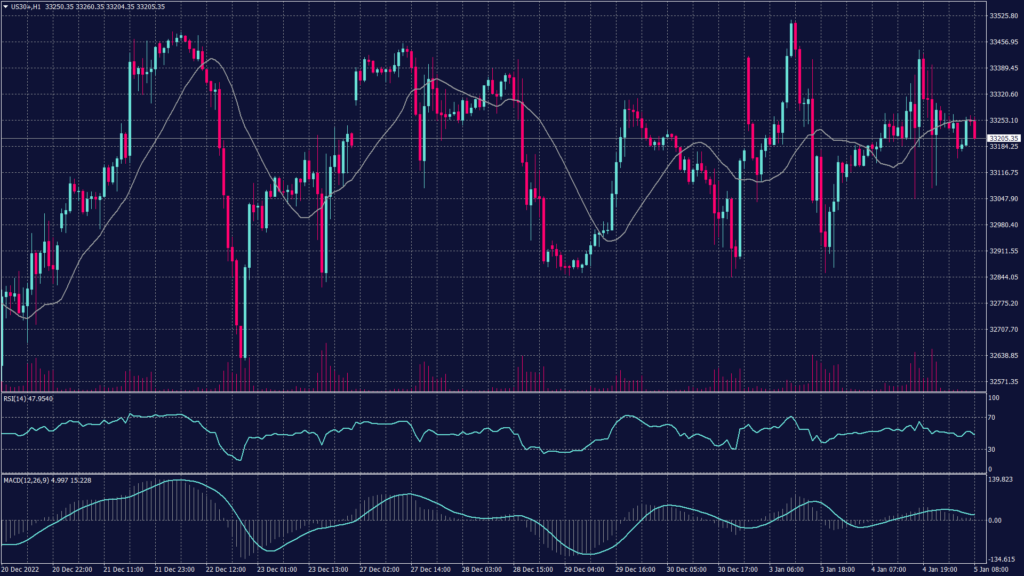1024x576 pixels.
Task: Select the US30+,H1 symbol title
Action: click(x=25, y=6)
